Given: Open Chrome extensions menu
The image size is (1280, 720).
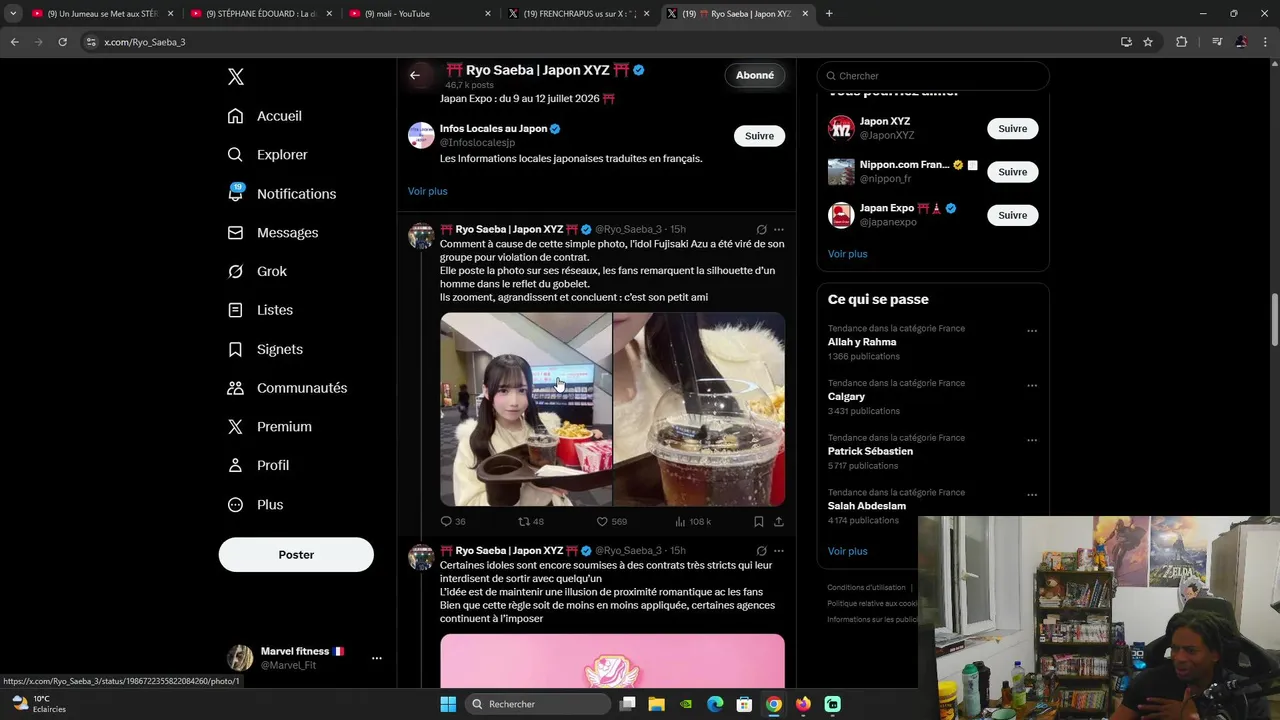Looking at the screenshot, I should pos(1181,42).
